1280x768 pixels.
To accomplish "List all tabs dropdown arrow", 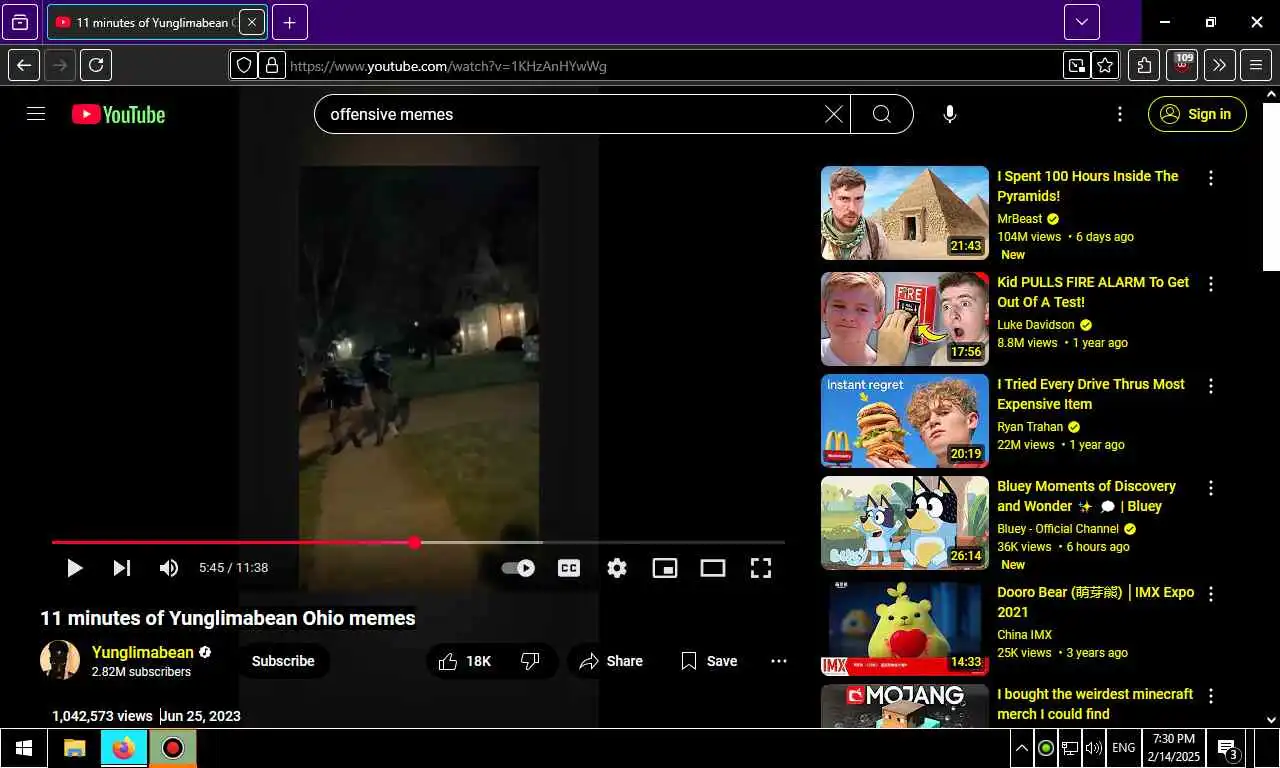I will pyautogui.click(x=1082, y=22).
